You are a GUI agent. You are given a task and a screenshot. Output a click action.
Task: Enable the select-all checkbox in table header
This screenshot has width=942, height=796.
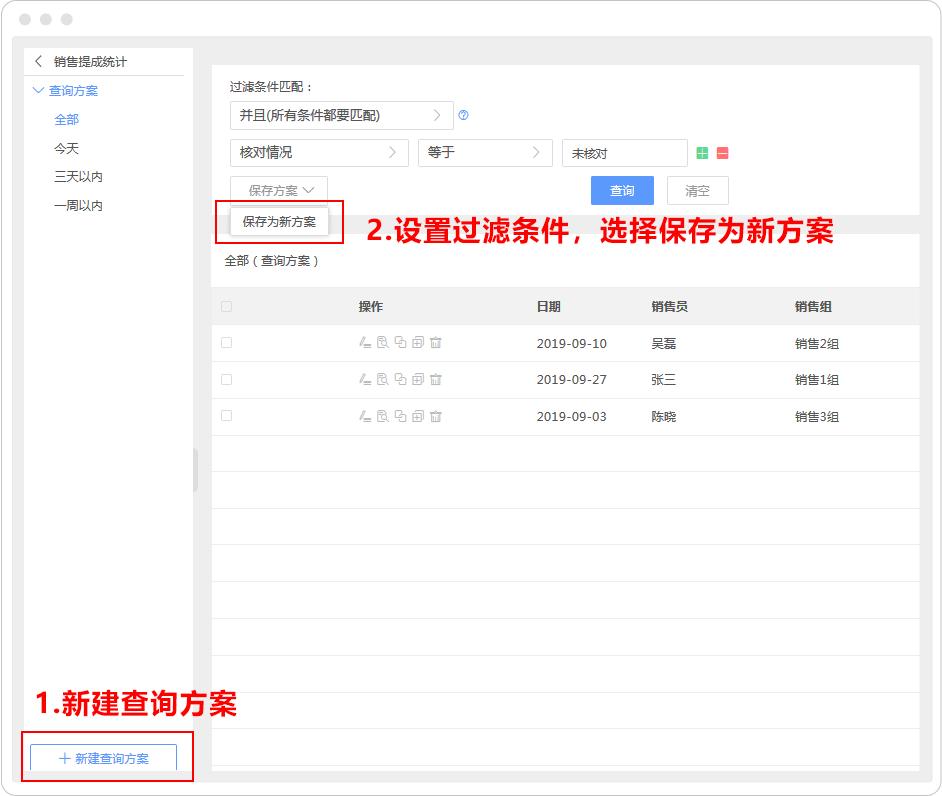click(225, 306)
